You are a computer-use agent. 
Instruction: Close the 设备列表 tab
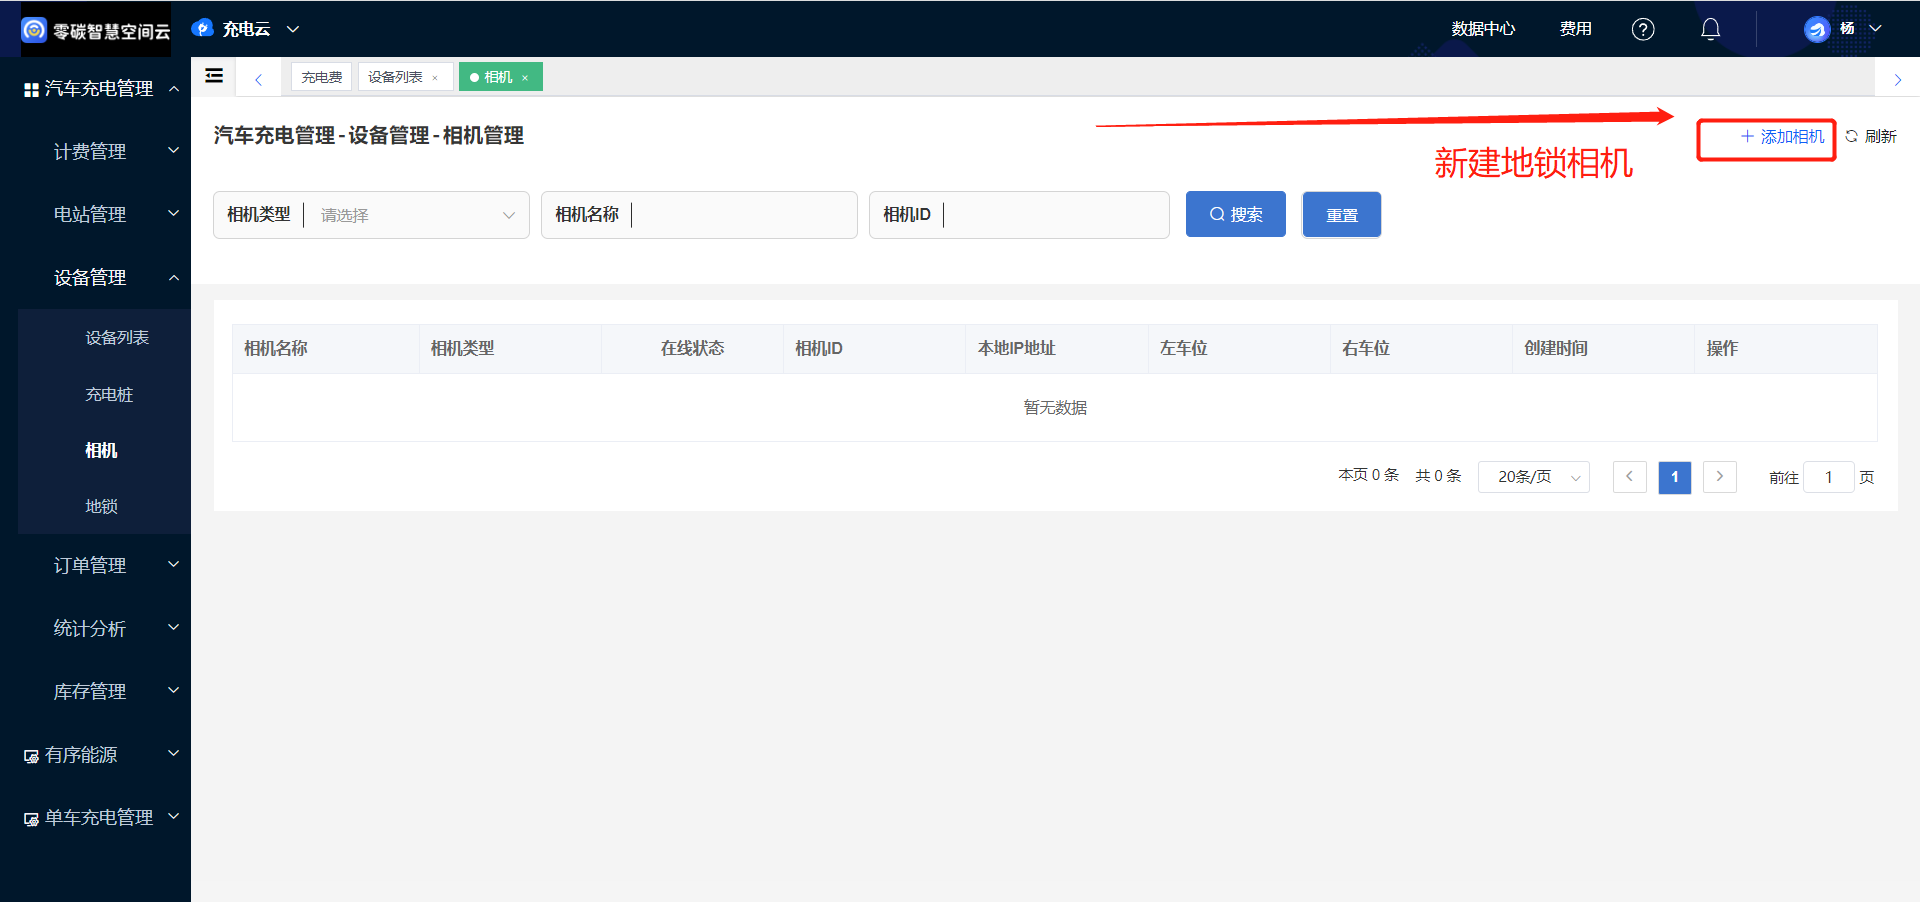coord(435,78)
